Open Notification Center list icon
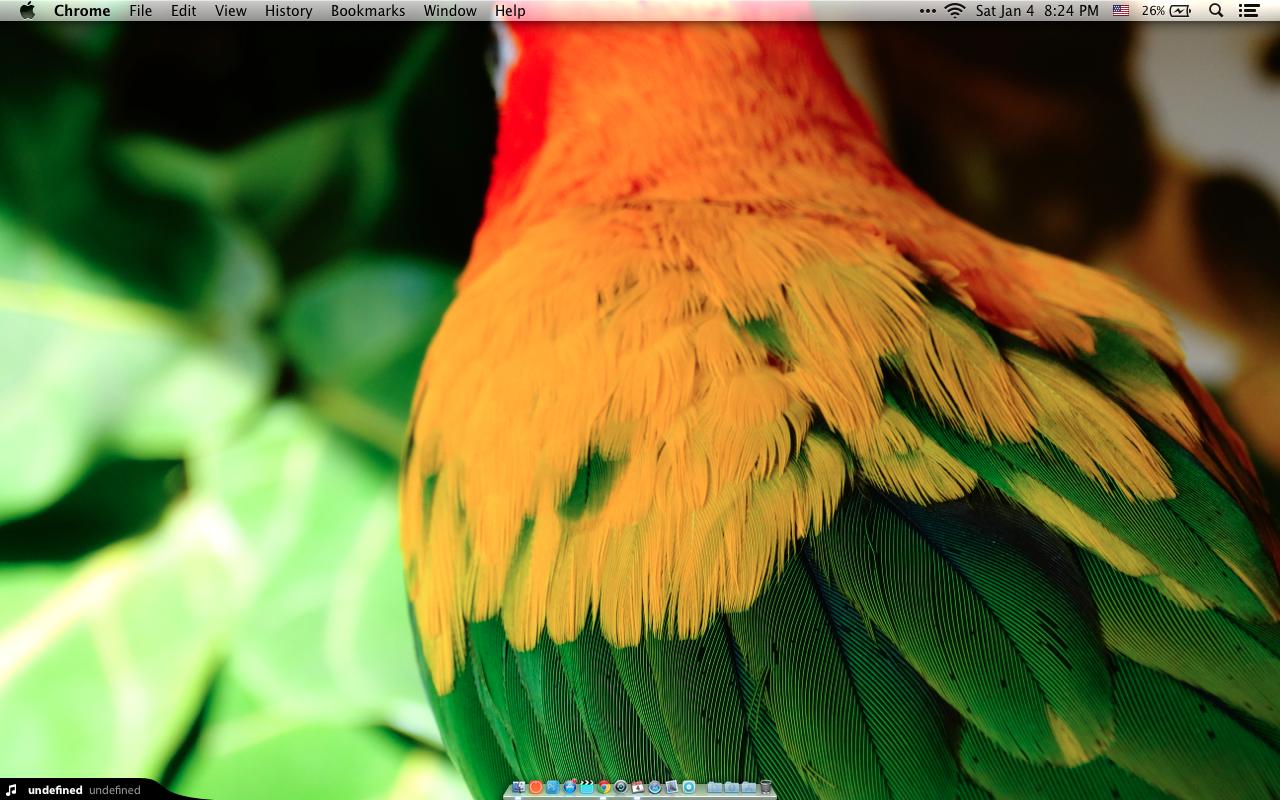This screenshot has height=800, width=1280. click(x=1248, y=10)
